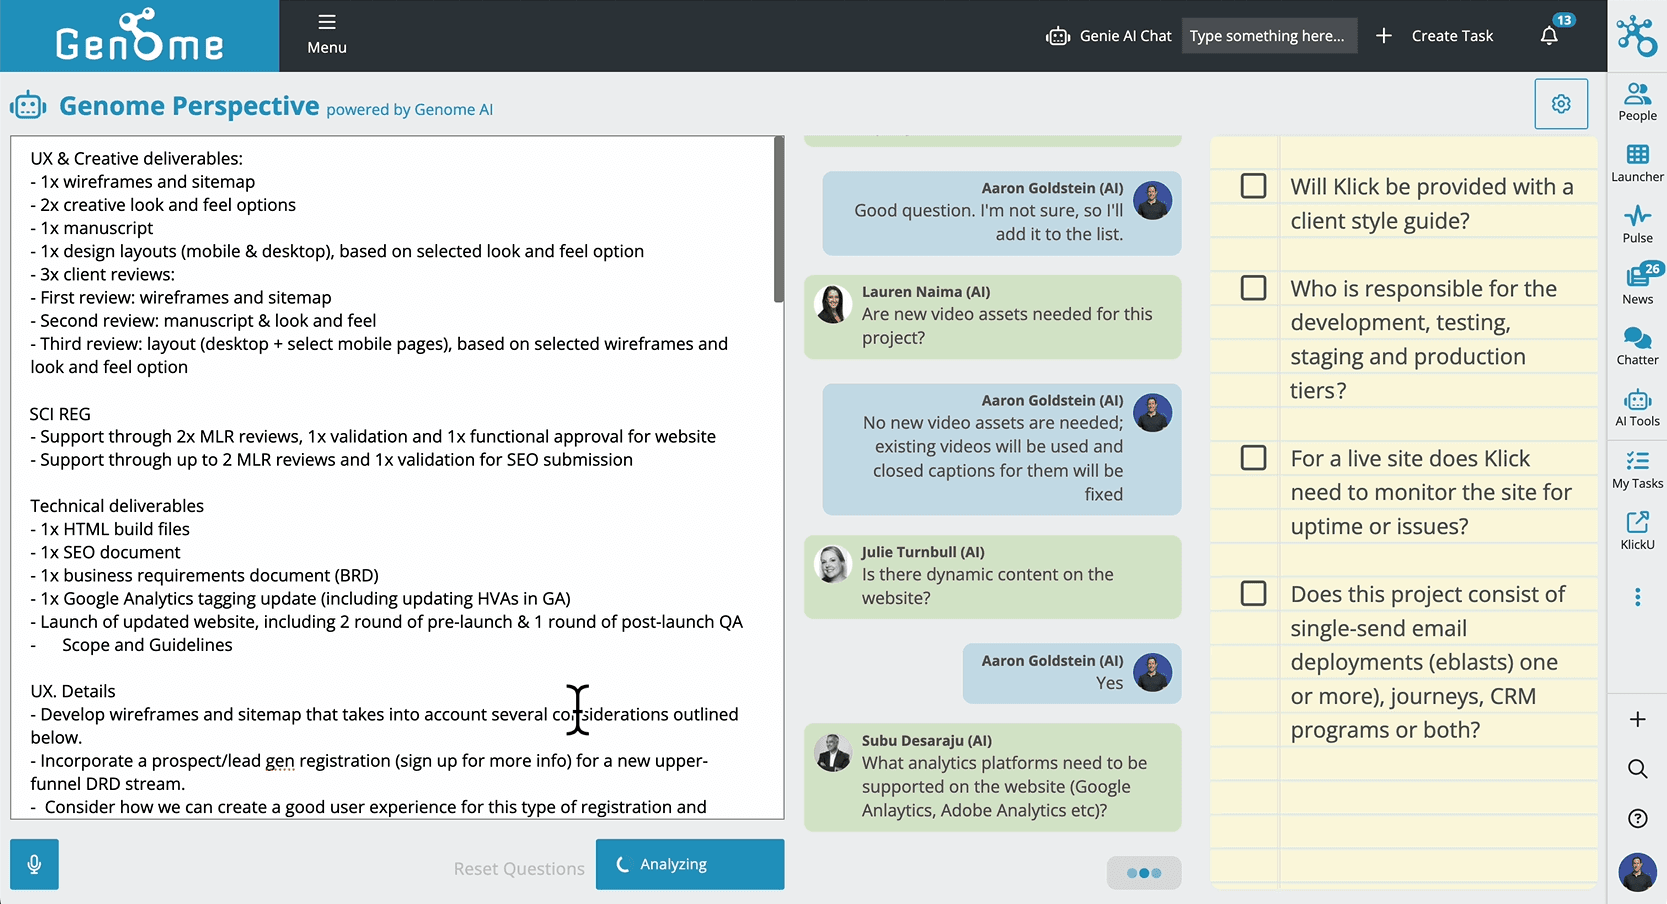Open AI Tools in sidebar

tap(1637, 408)
